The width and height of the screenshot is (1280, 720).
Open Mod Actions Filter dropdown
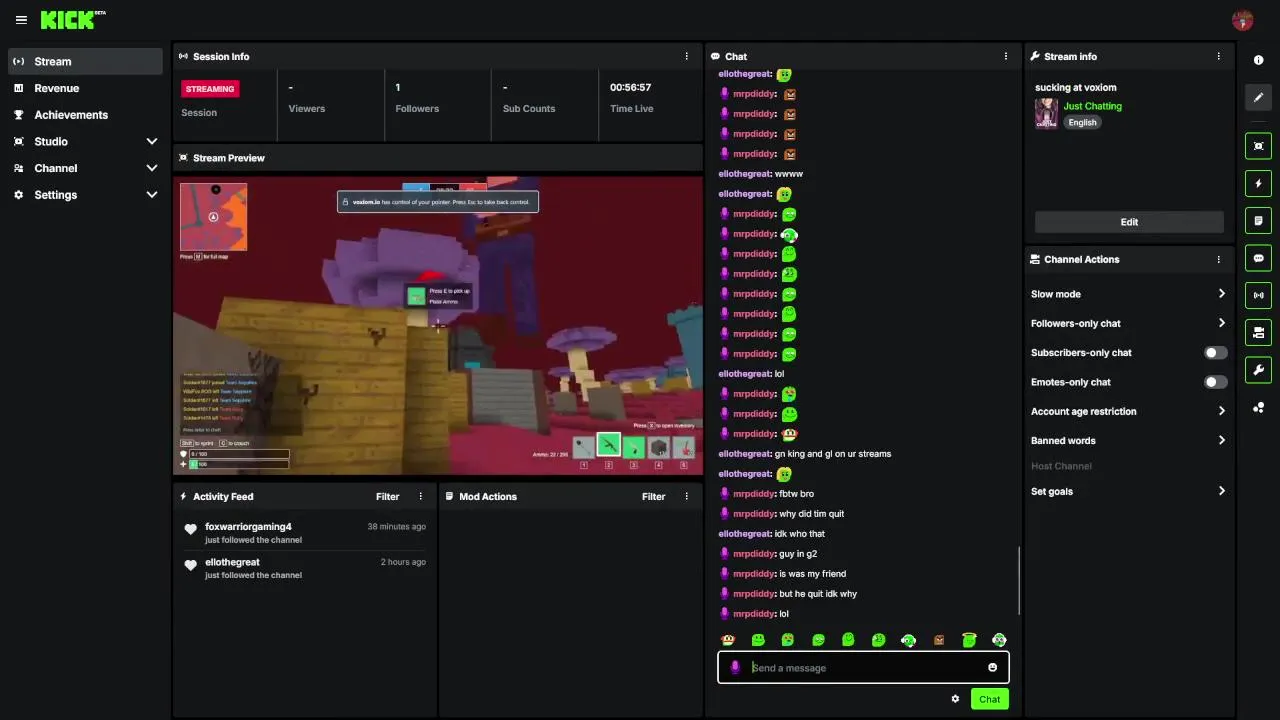click(653, 497)
